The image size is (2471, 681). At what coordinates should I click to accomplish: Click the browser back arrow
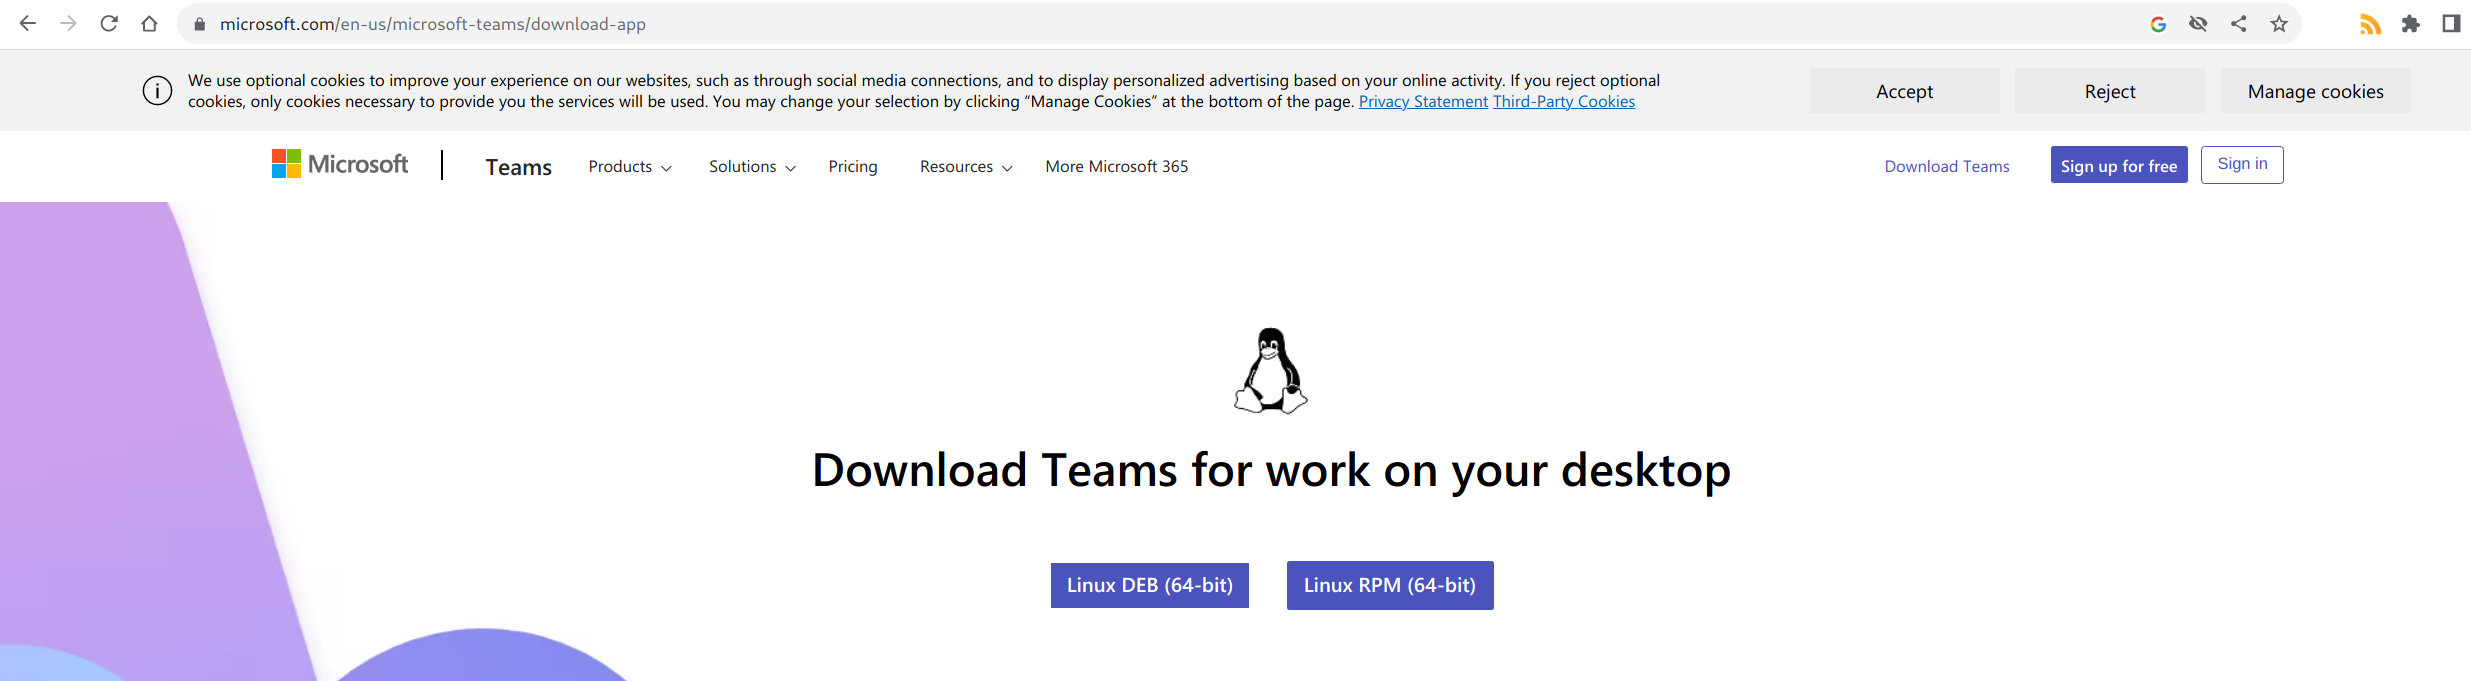(x=28, y=23)
